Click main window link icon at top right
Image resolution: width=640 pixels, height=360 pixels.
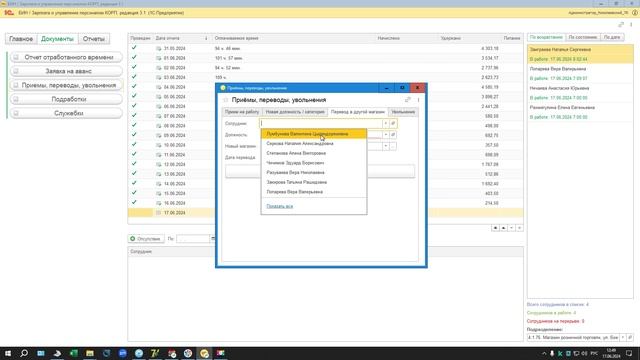pos(621,25)
